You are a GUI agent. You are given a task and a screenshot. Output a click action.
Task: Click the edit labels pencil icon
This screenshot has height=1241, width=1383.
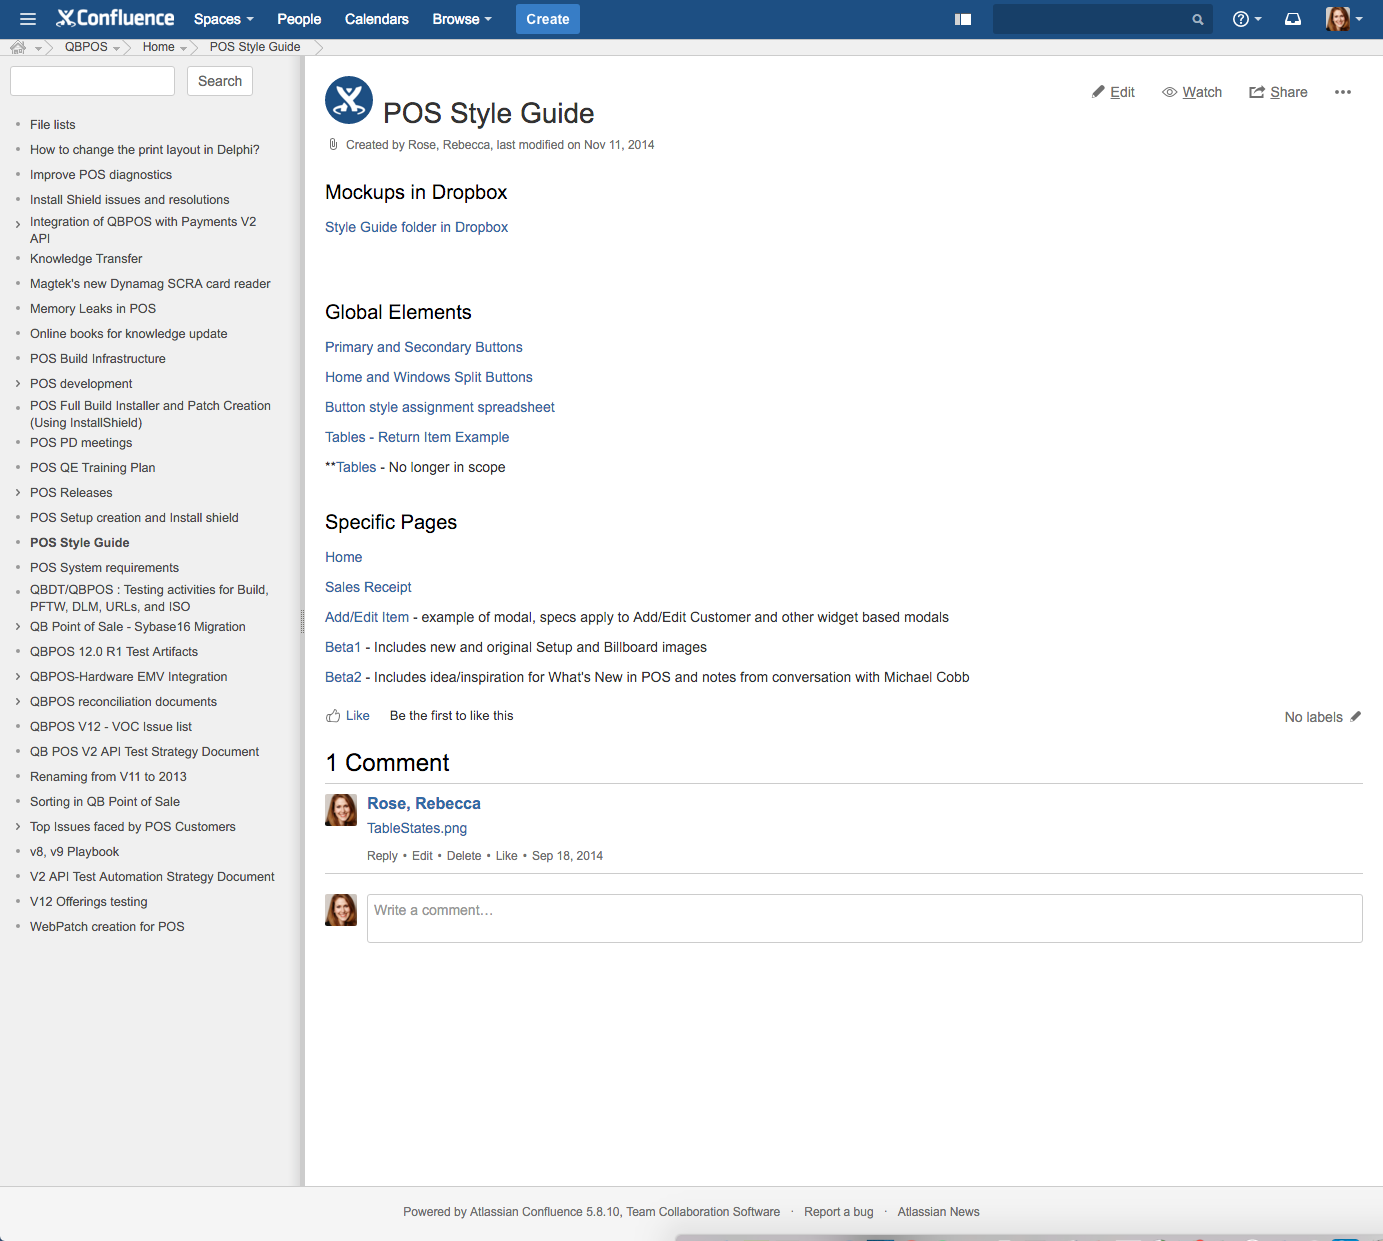[x=1356, y=716]
